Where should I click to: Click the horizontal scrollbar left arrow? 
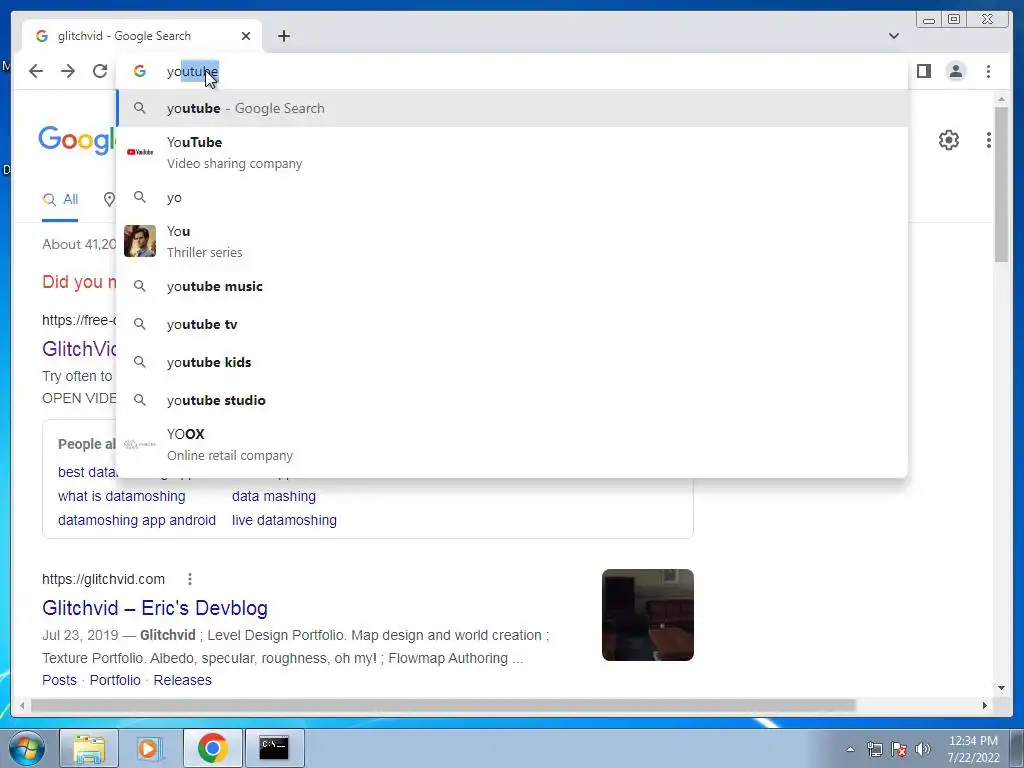coord(22,705)
